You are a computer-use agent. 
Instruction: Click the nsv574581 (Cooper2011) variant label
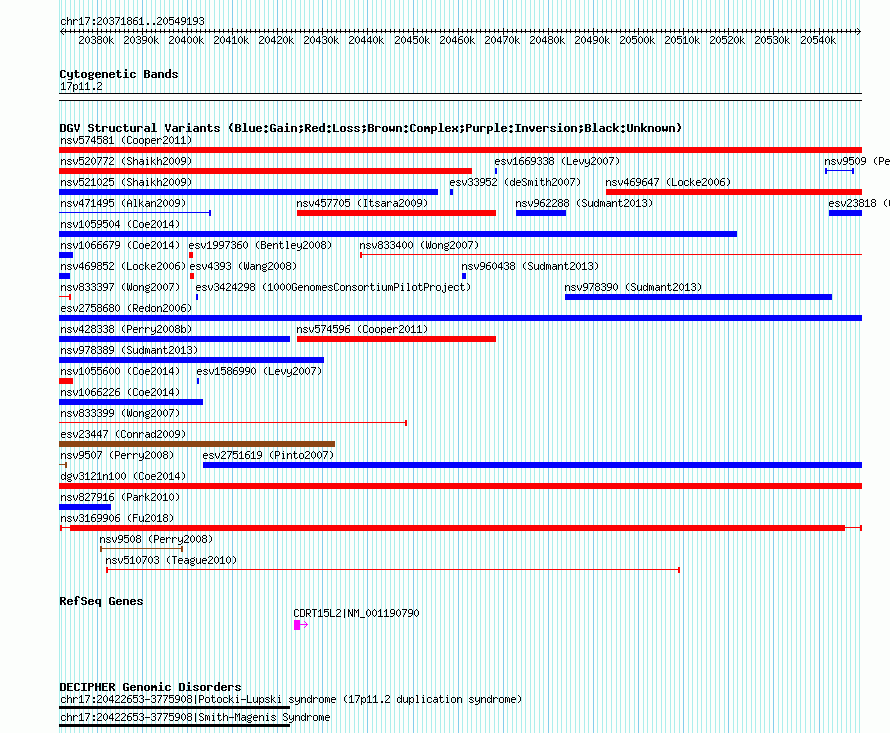coord(126,140)
